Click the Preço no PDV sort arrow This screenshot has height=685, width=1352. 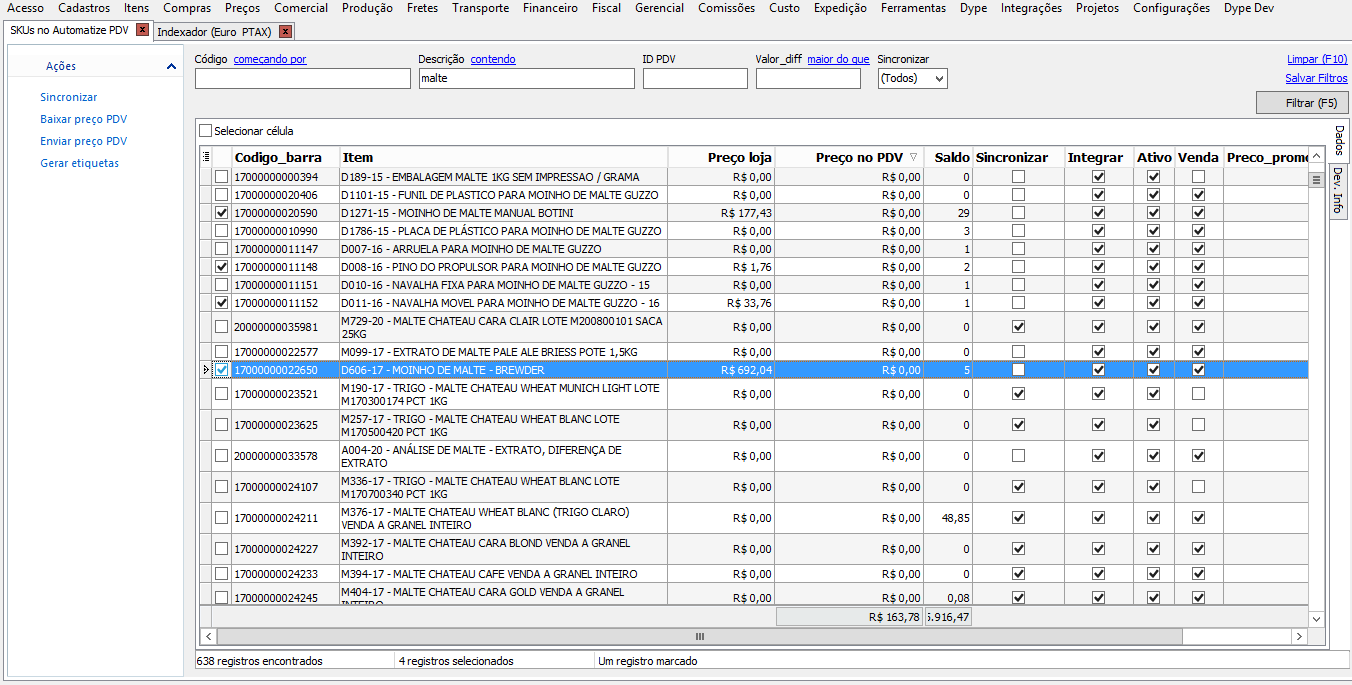coord(913,157)
